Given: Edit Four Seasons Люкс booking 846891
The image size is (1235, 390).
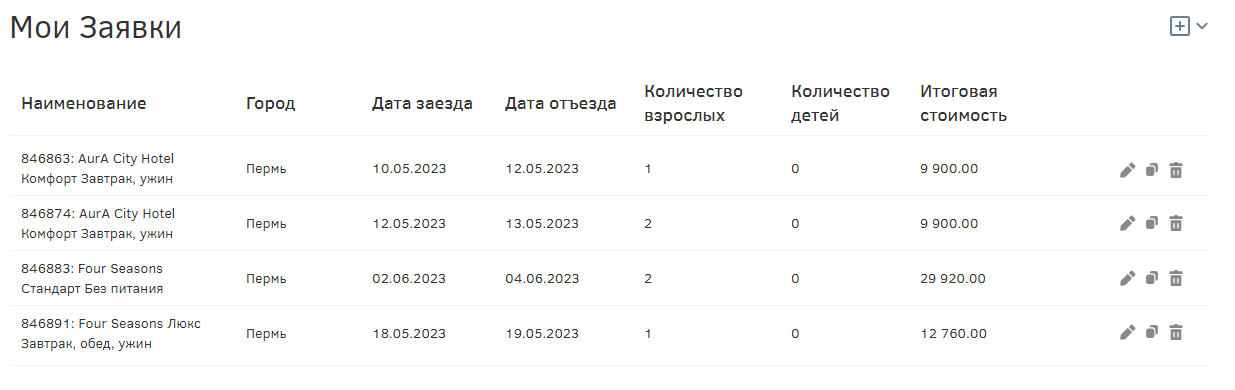Looking at the screenshot, I should (x=1128, y=333).
